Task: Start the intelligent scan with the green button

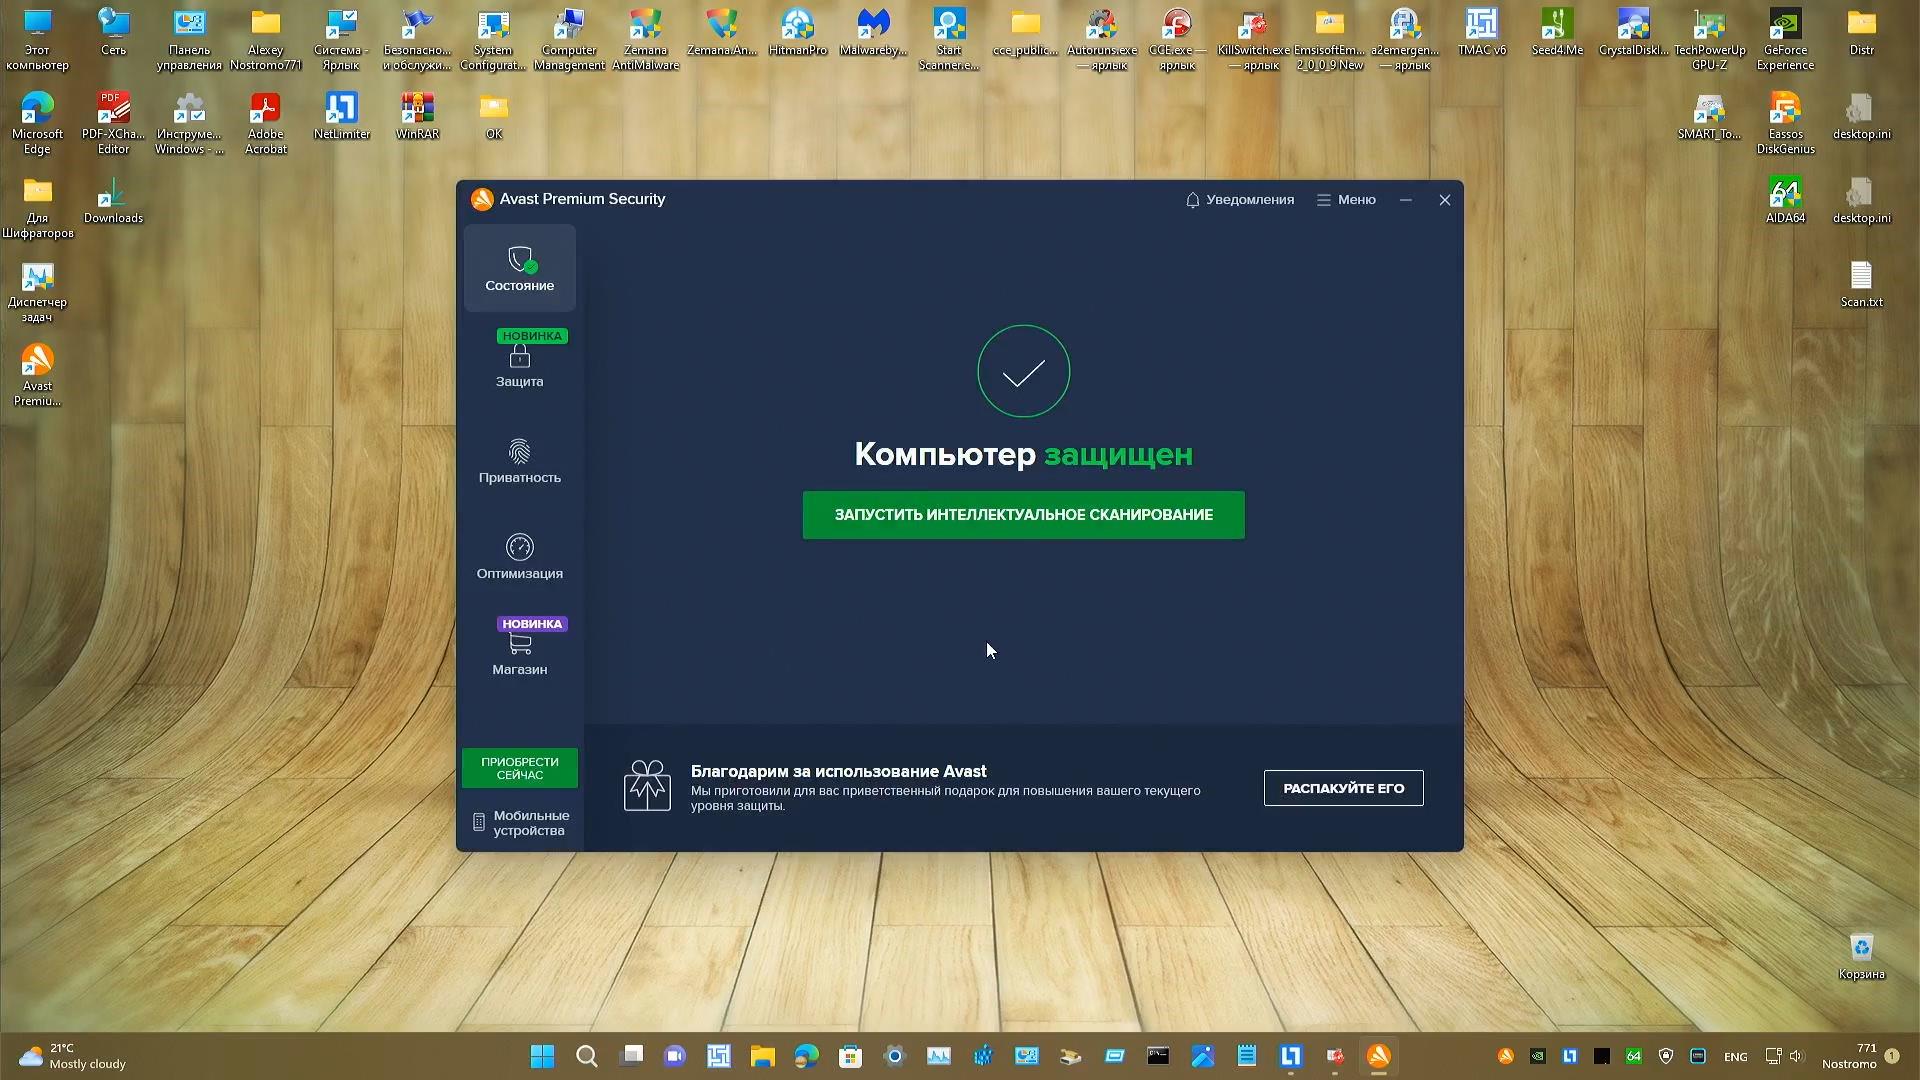Action: tap(1022, 514)
